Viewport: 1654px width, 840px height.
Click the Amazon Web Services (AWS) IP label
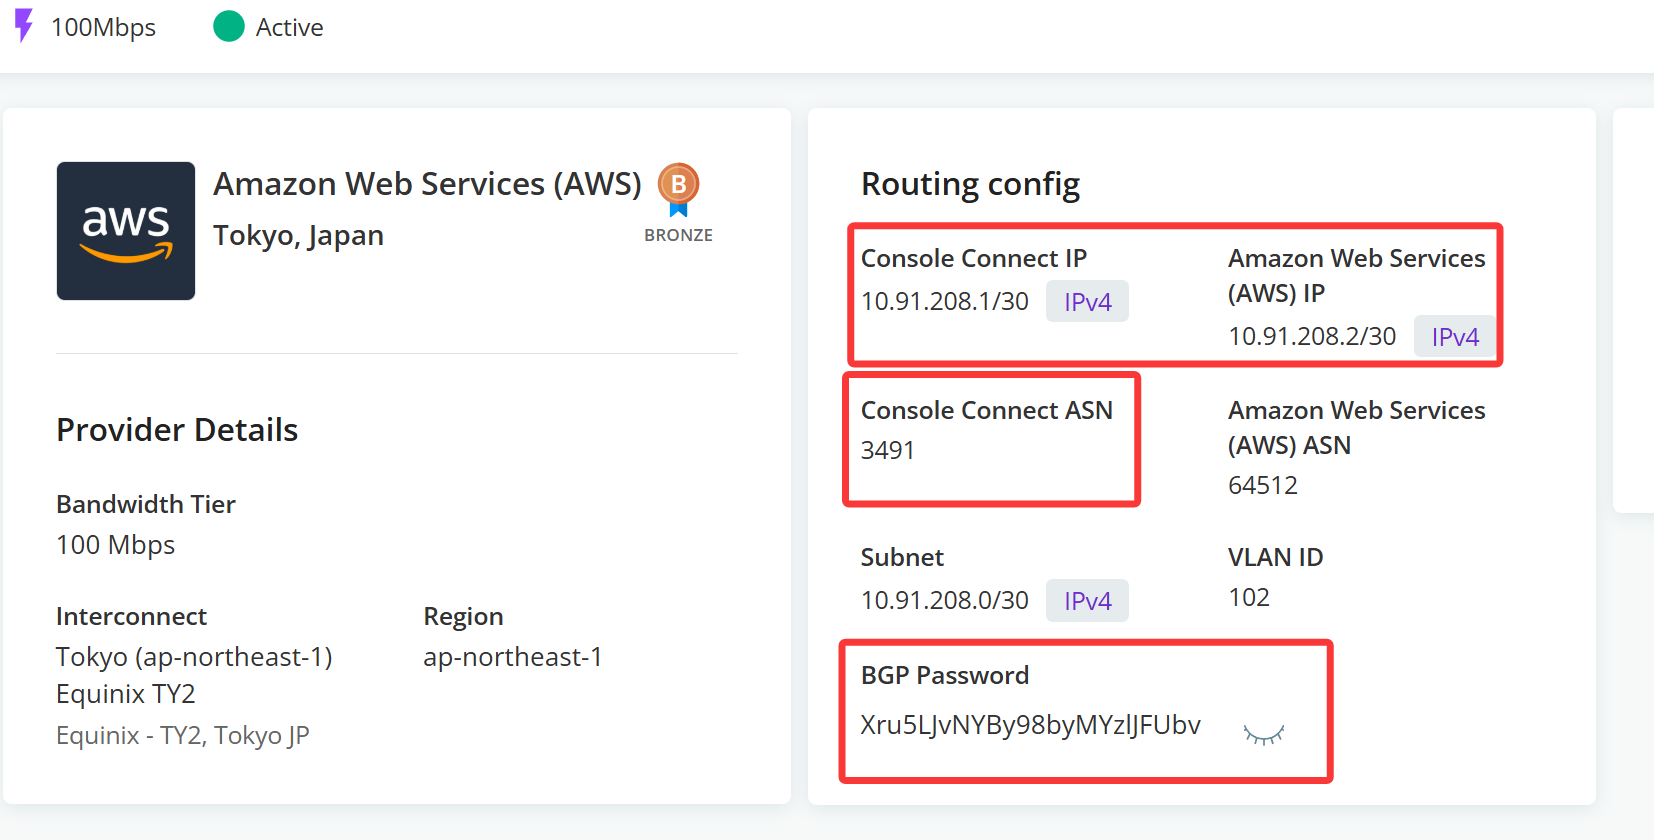click(x=1357, y=275)
